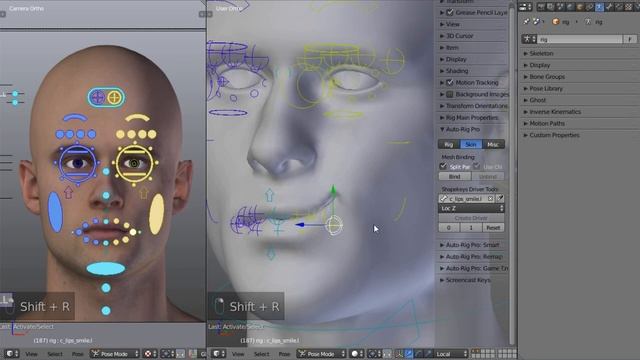
Task: Click the rig name input field
Action: [x=580, y=39]
